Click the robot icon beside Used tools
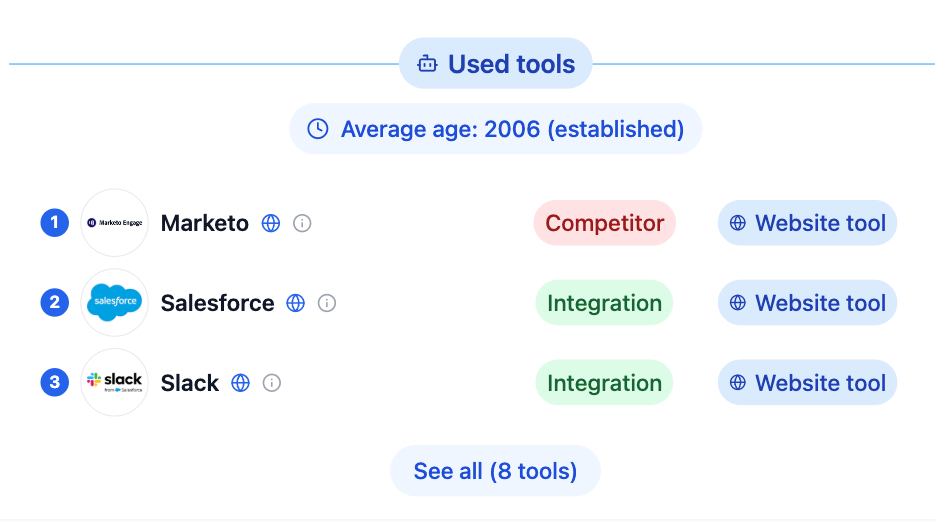935x526 pixels. pyautogui.click(x=427, y=63)
